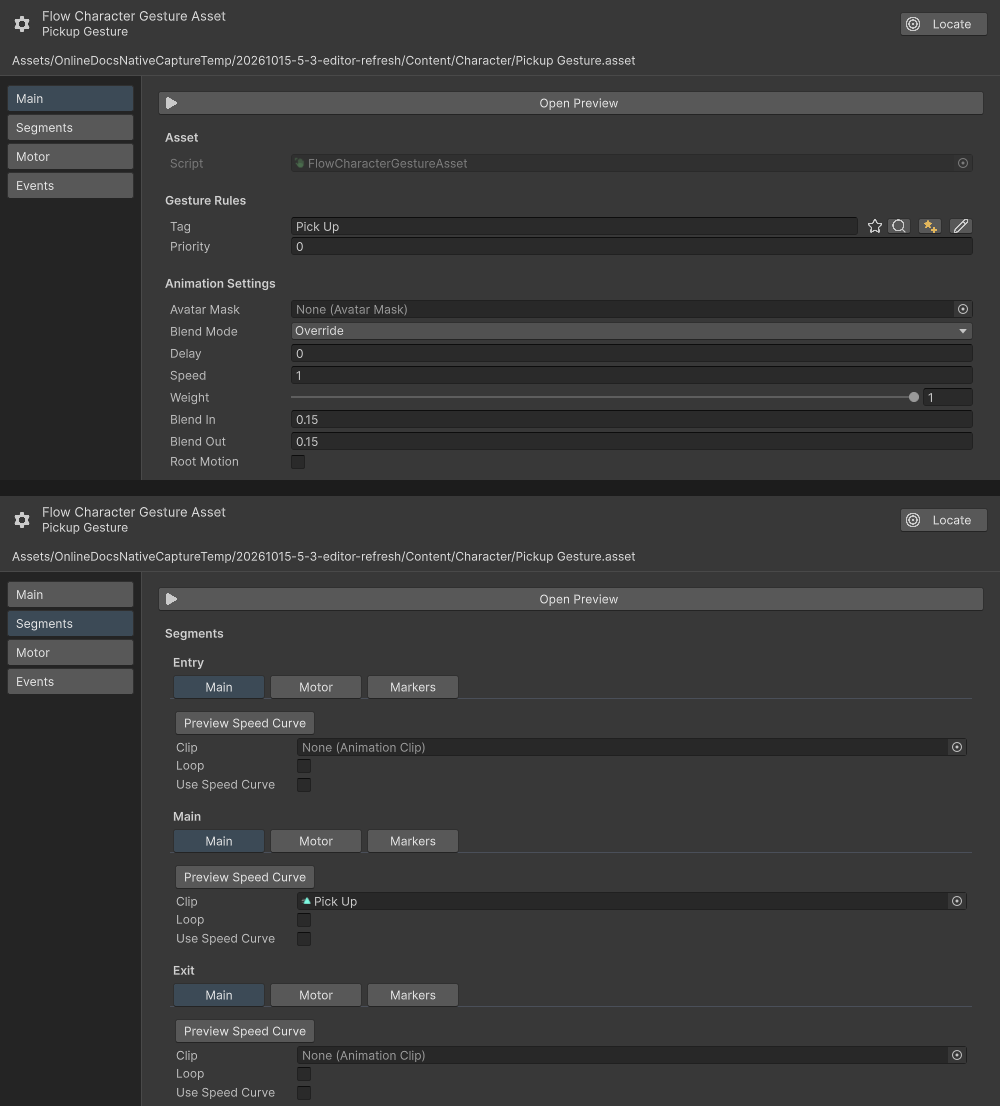Click the gold star-plus icon beside Tag
Screen dimensions: 1000x1106
pos(930,226)
